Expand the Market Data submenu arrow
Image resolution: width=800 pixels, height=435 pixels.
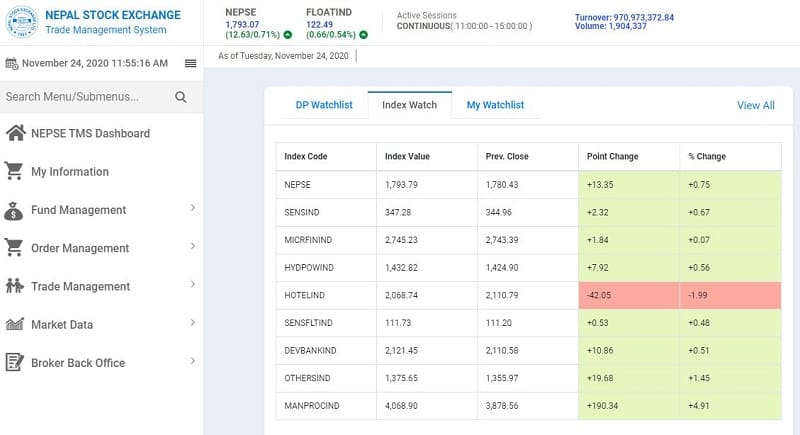click(192, 323)
